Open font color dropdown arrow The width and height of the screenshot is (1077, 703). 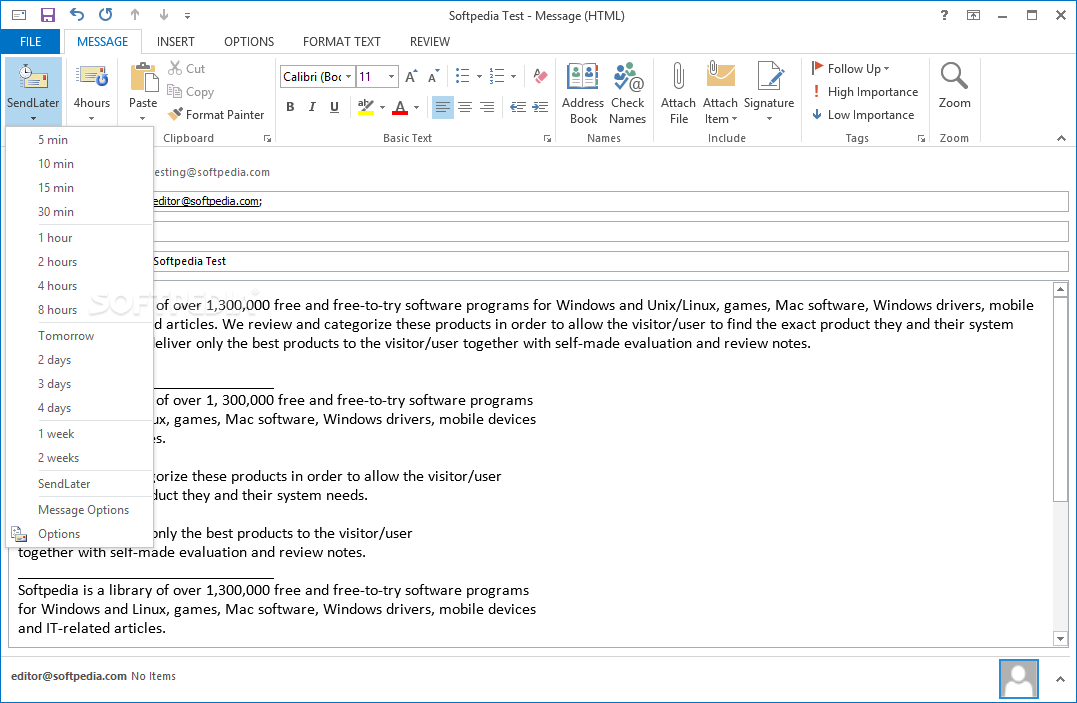(x=416, y=107)
